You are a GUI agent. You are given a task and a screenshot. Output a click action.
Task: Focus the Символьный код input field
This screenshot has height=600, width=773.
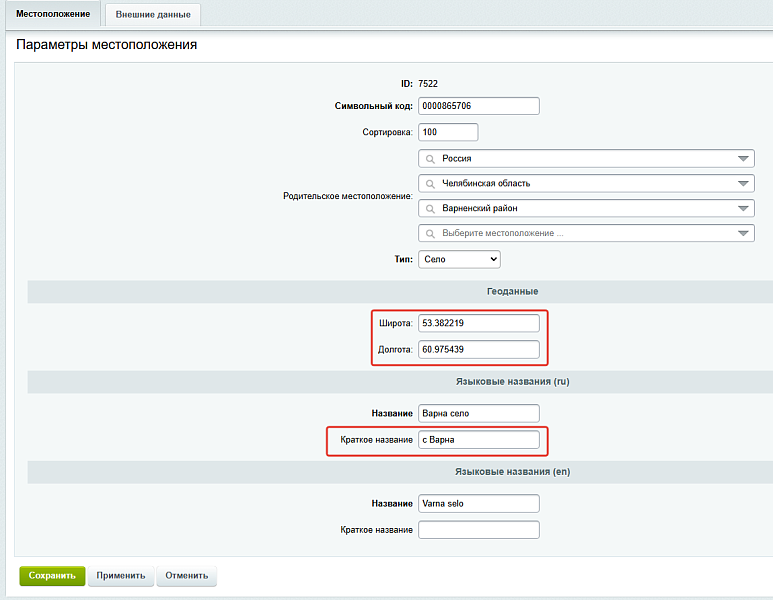478,106
